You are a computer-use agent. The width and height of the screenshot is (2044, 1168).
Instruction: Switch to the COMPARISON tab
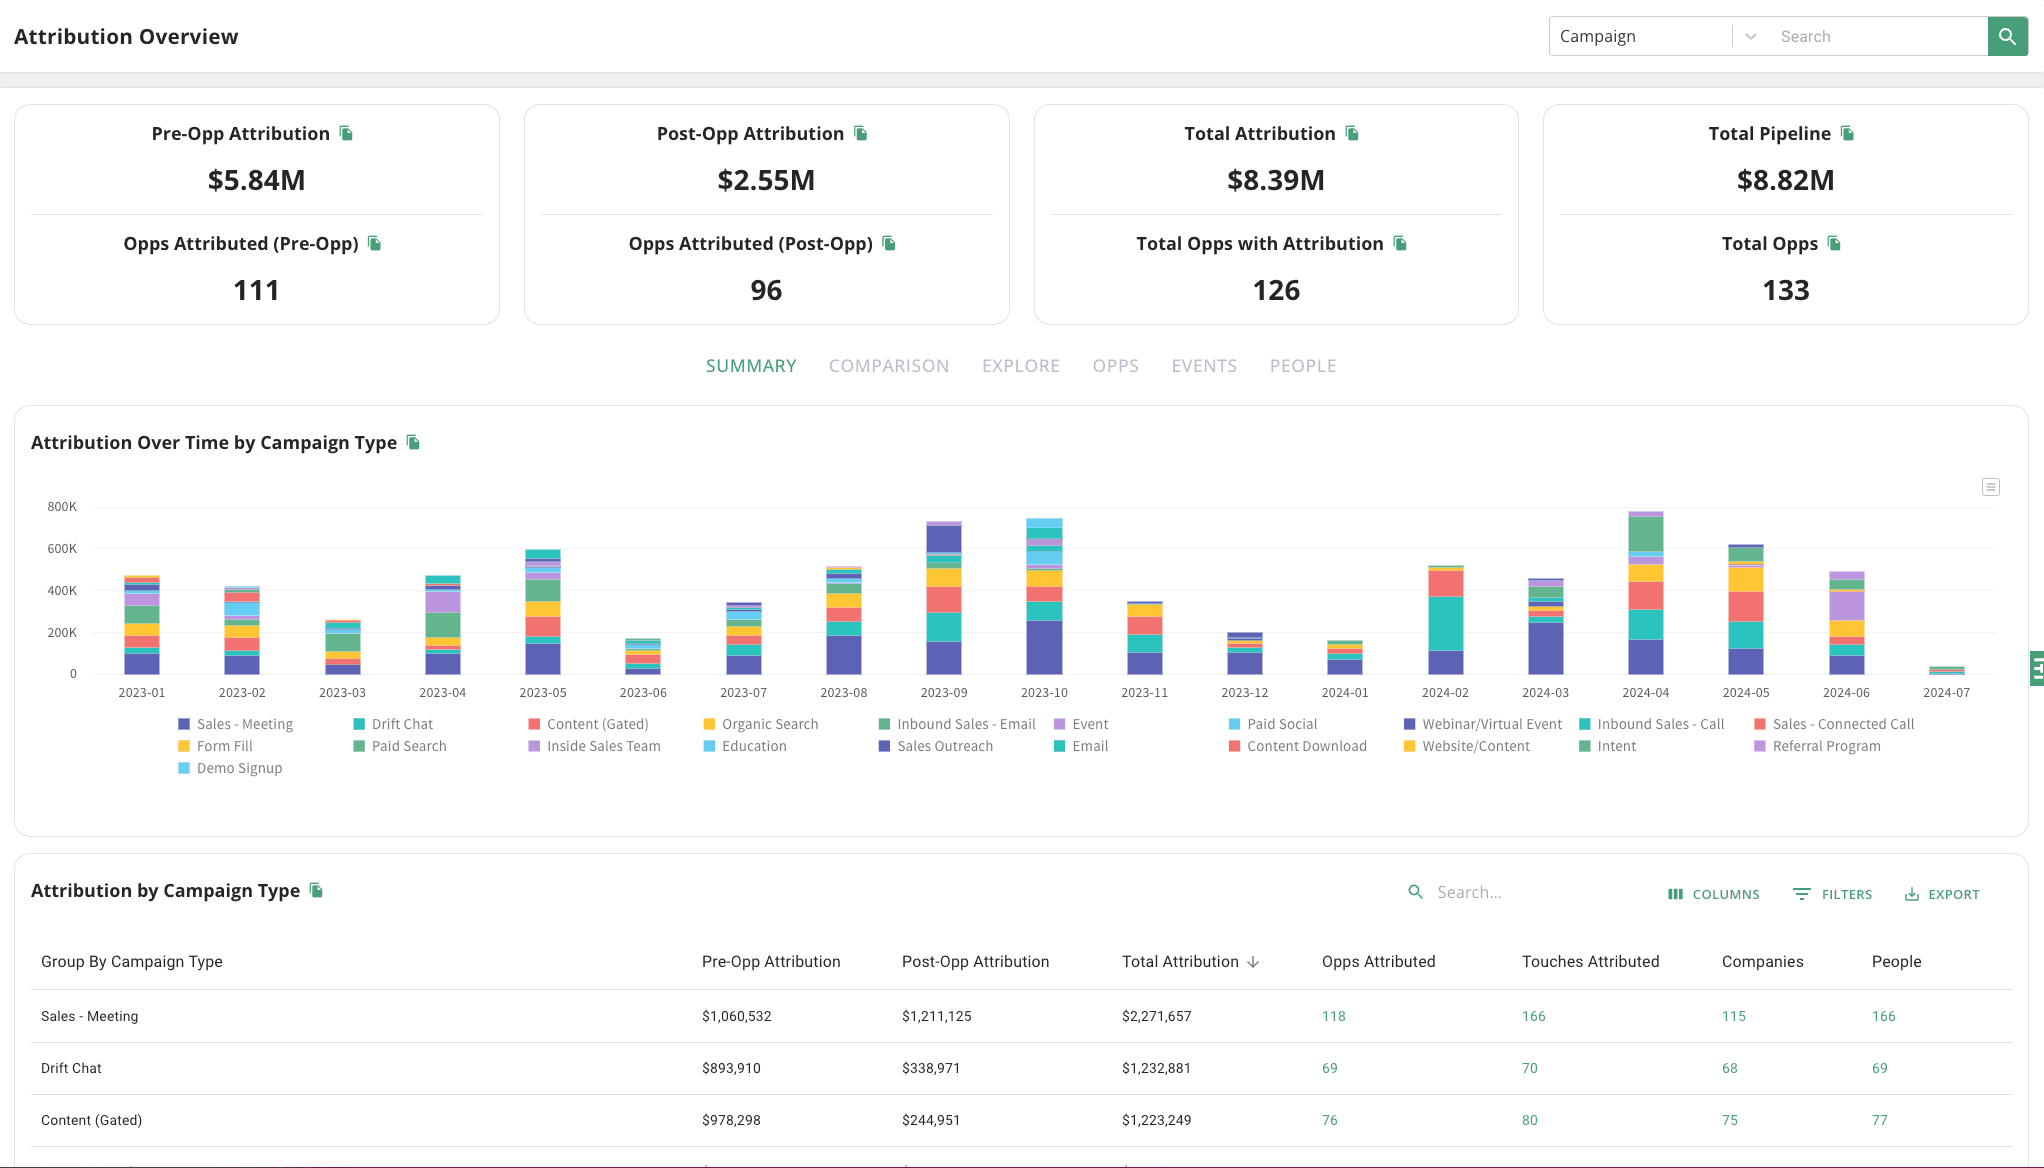pos(888,366)
